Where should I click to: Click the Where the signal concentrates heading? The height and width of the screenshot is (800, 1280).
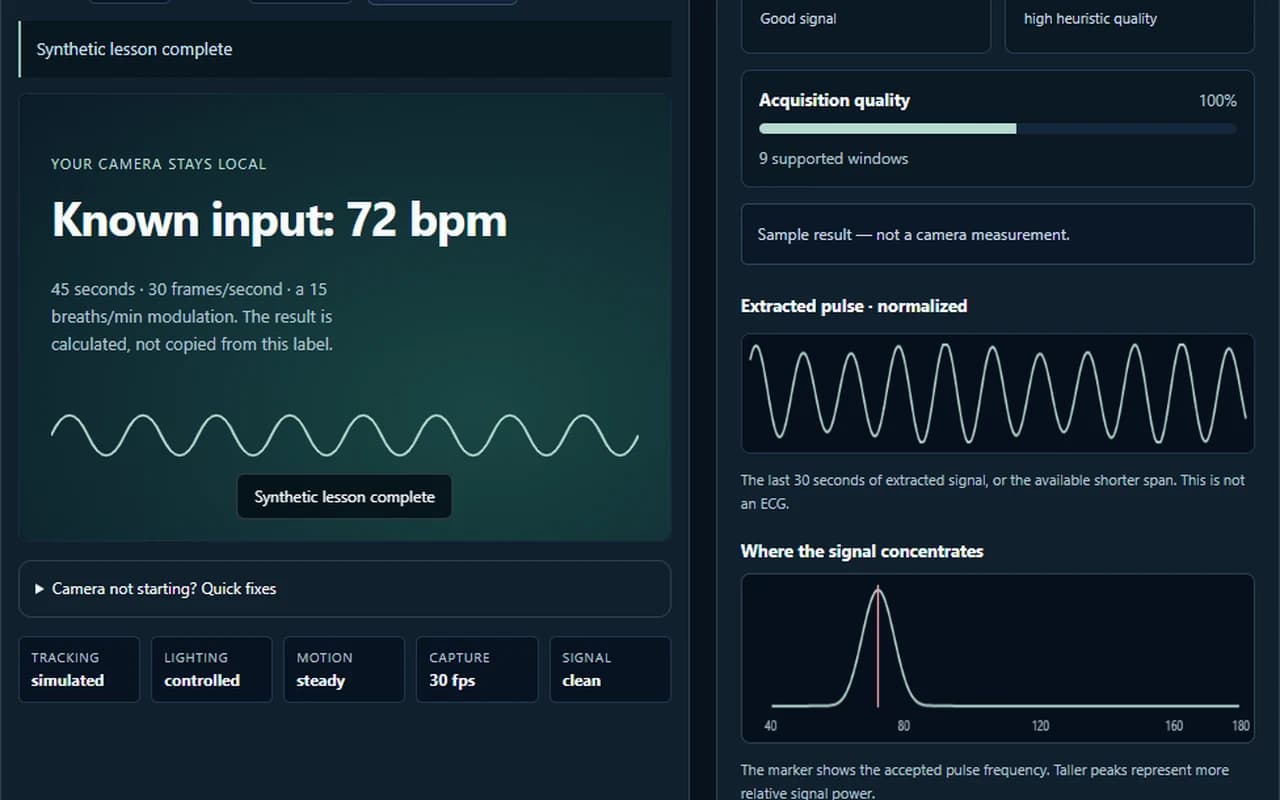click(x=861, y=551)
